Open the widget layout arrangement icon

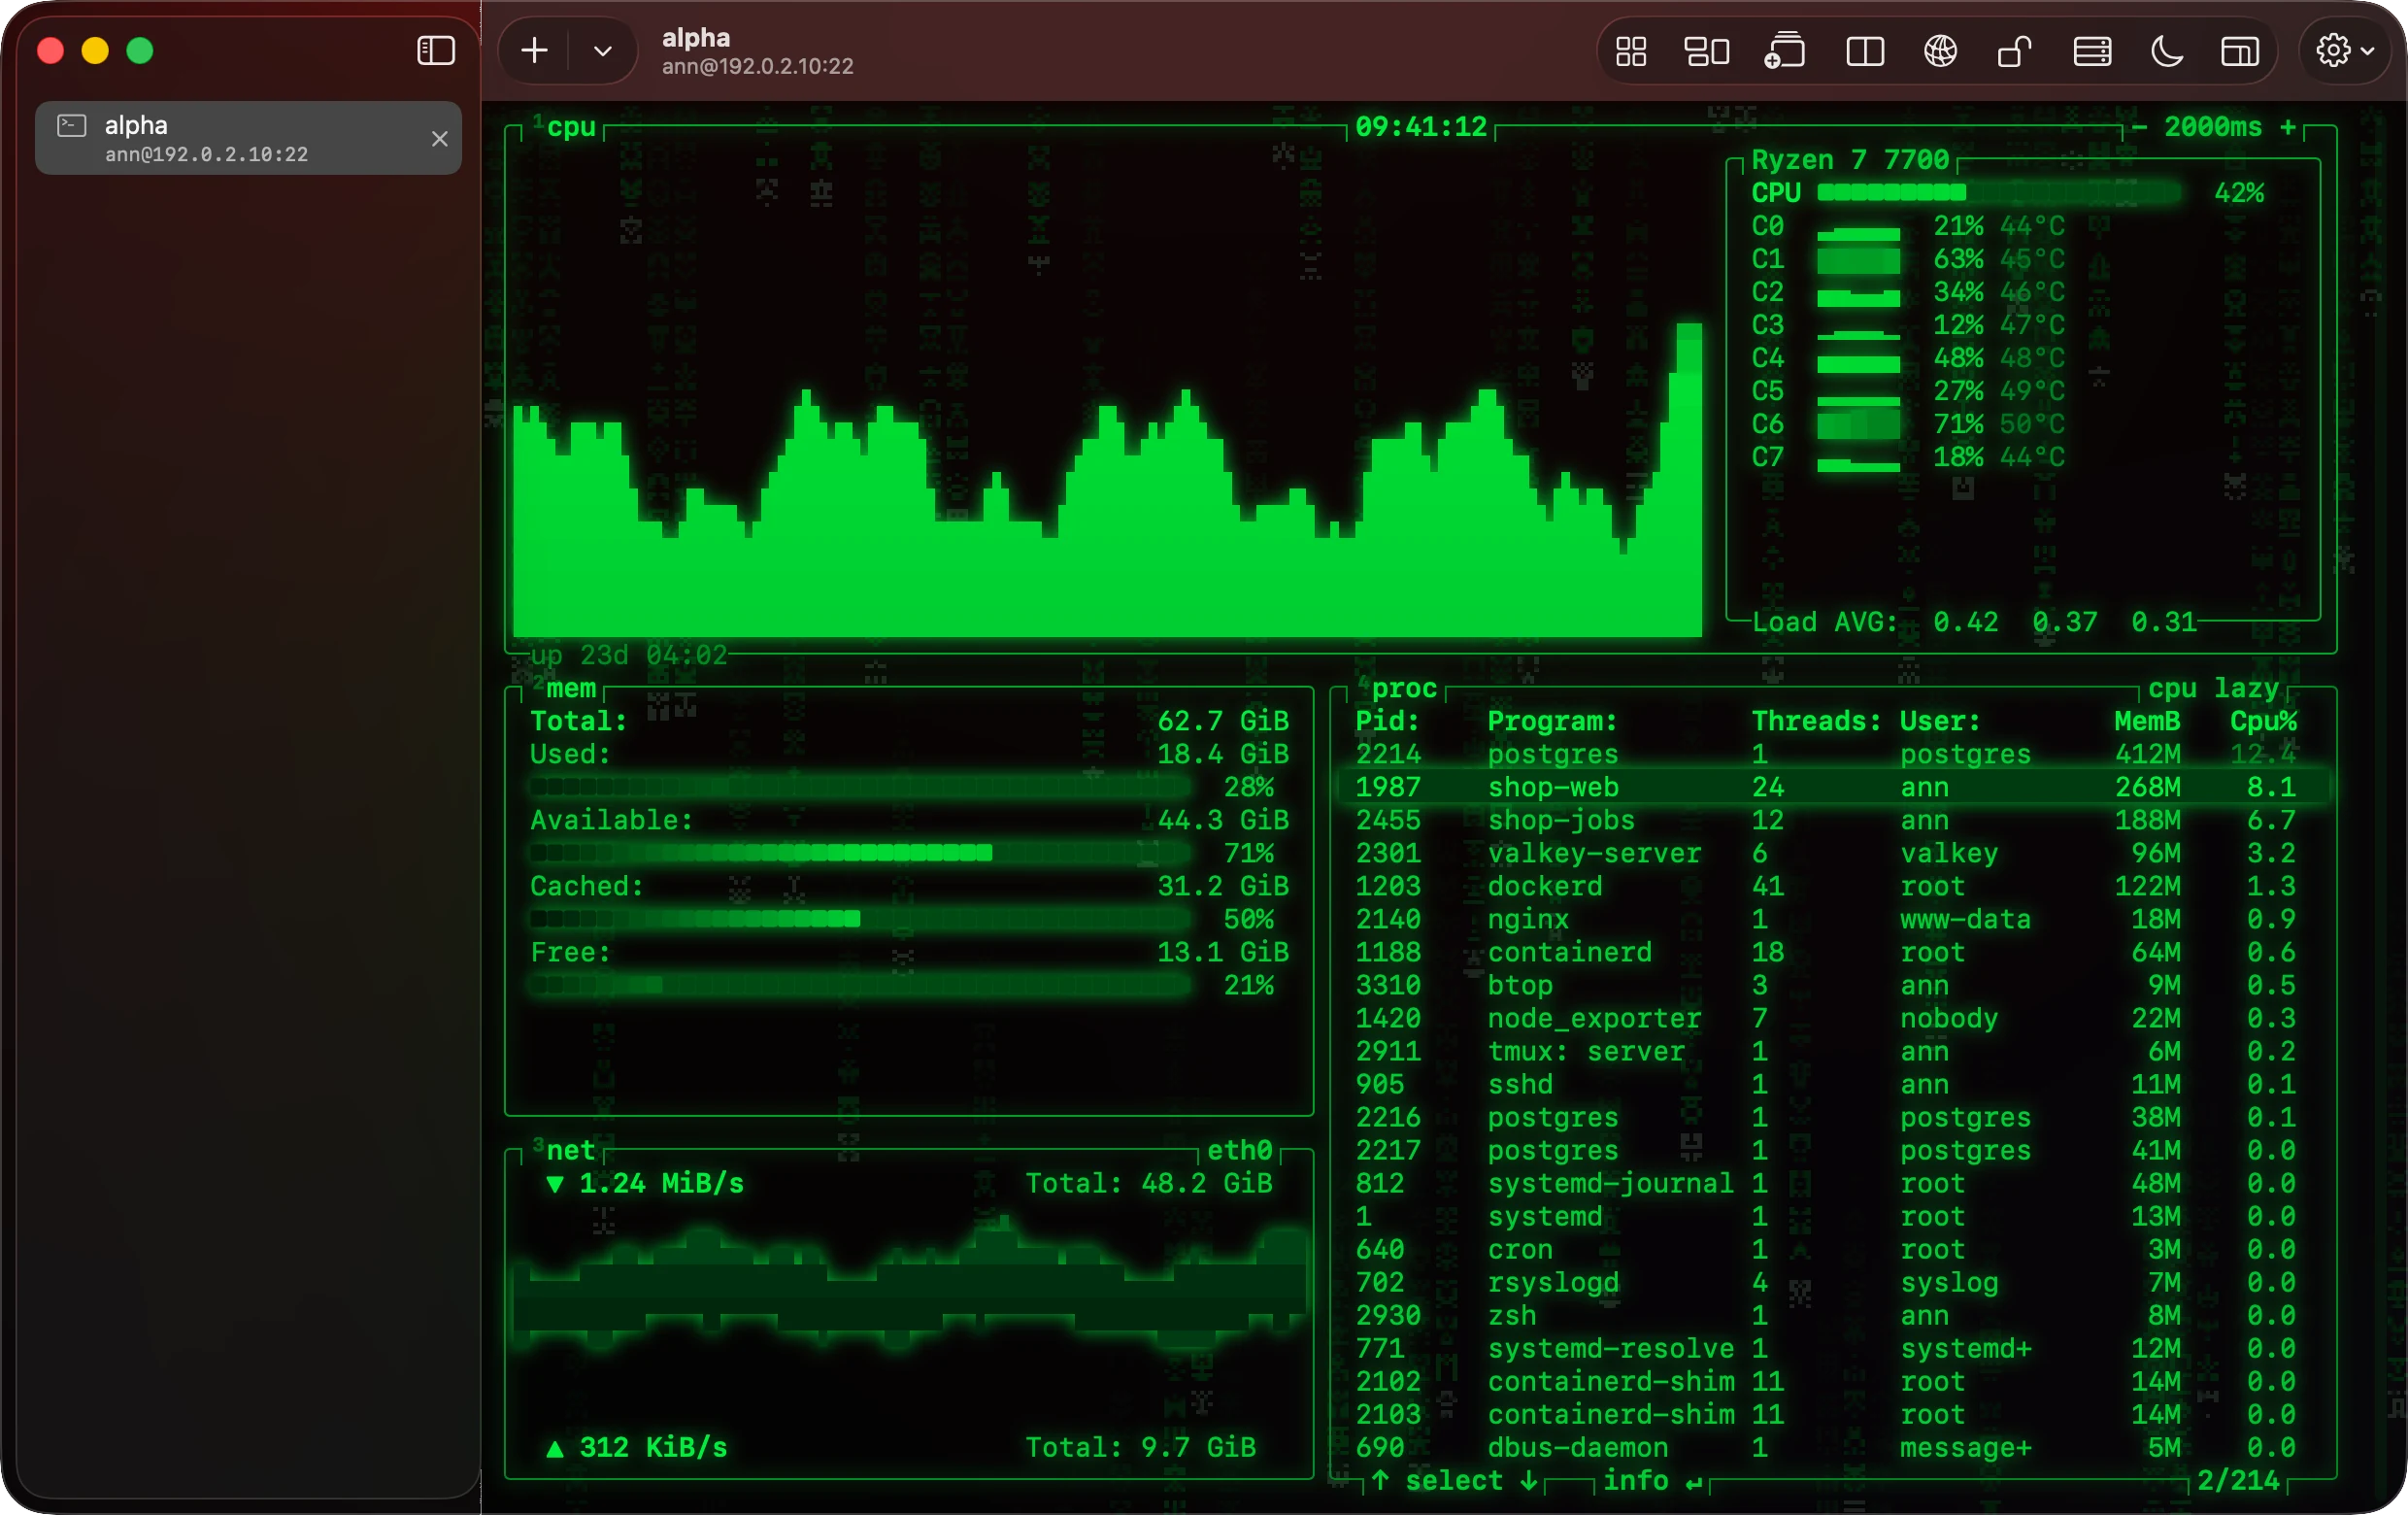coord(1707,51)
